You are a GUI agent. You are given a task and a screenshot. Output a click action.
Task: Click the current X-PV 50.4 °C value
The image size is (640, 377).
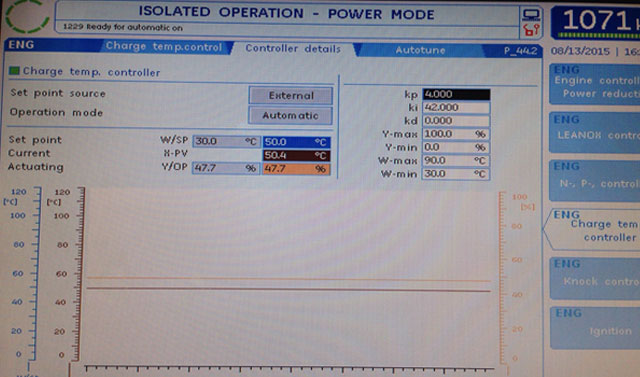(297, 155)
